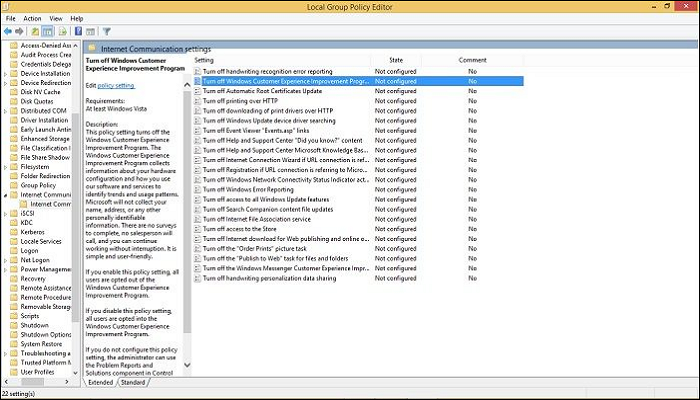Click the gray Forward arrow toolbar icon
This screenshot has height=400, width=700.
(x=19, y=31)
